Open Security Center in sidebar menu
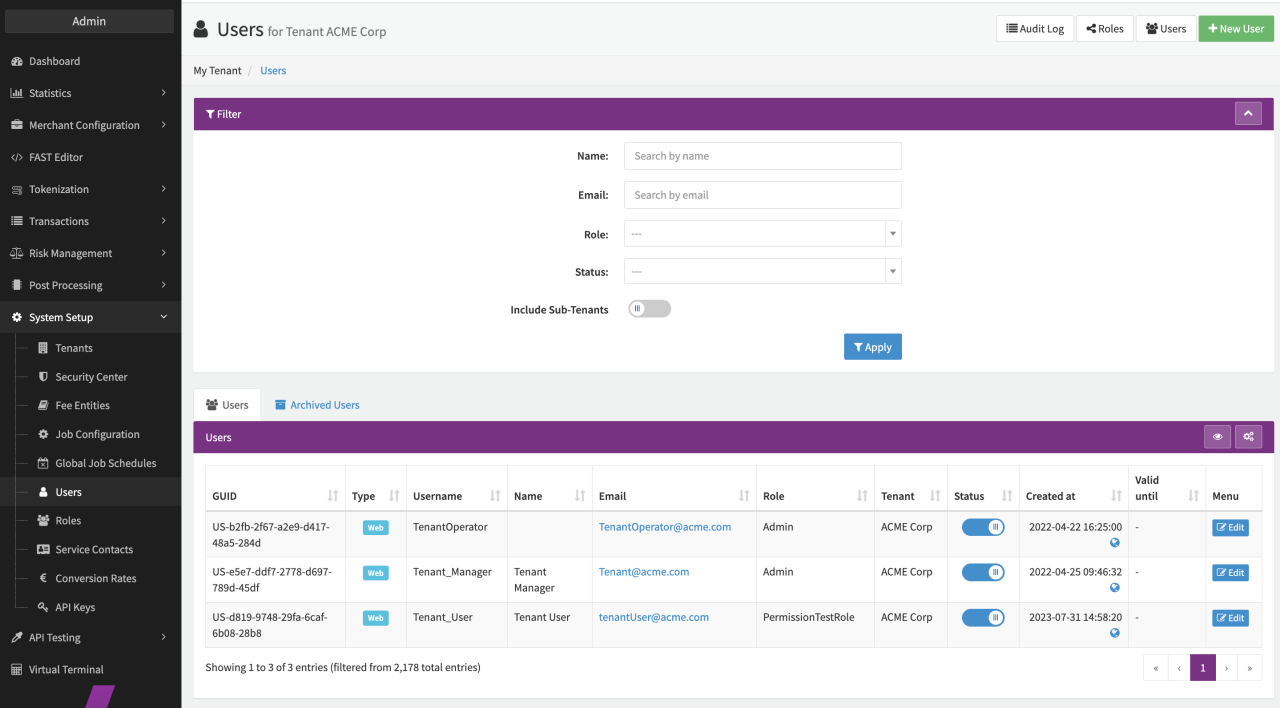Screen dimensions: 1280x708 [x=91, y=377]
